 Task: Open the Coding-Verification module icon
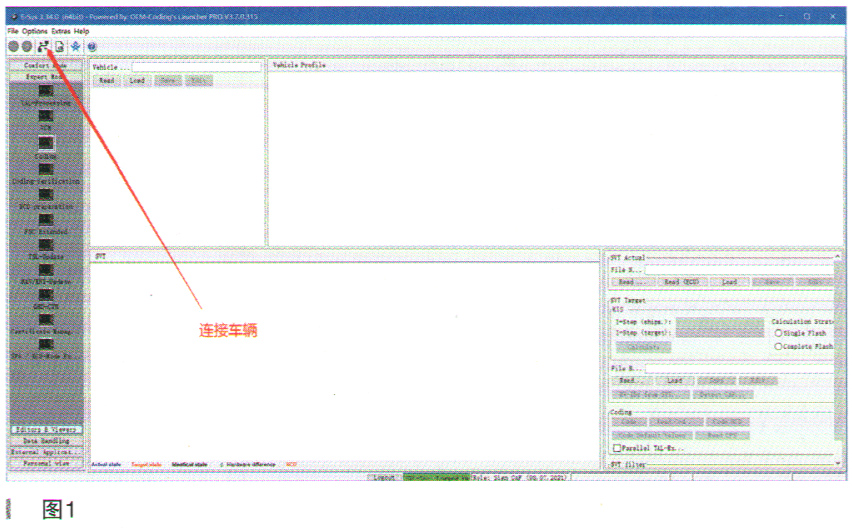[46, 168]
